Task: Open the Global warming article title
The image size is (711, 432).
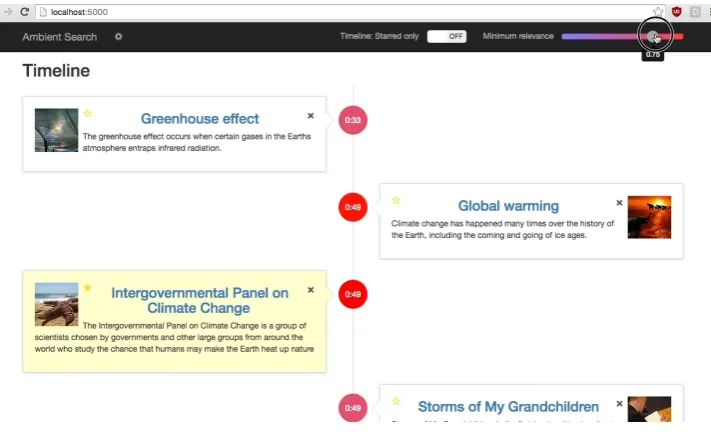Action: 508,206
